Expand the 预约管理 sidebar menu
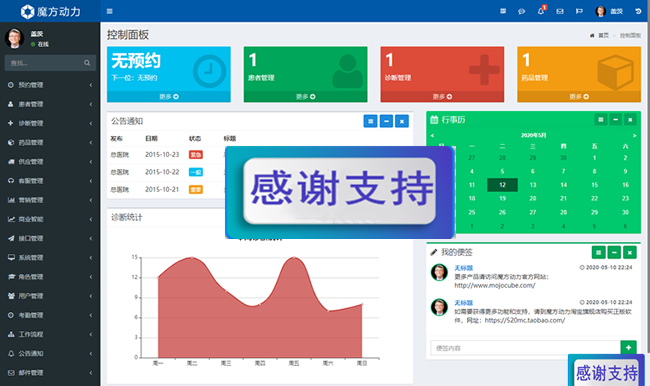The image size is (650, 386). click(x=50, y=85)
